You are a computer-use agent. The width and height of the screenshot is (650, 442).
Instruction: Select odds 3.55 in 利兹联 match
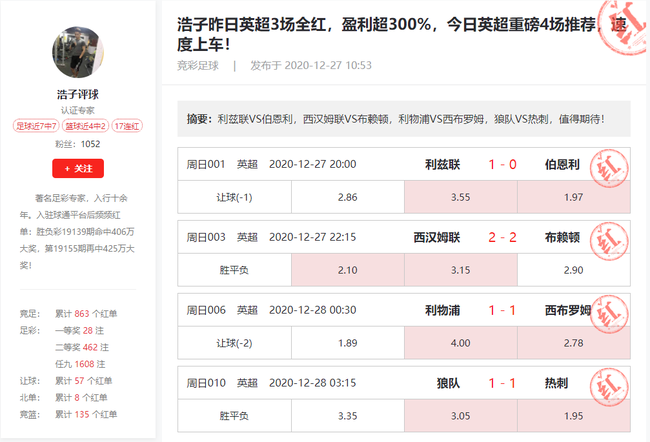pyautogui.click(x=461, y=197)
